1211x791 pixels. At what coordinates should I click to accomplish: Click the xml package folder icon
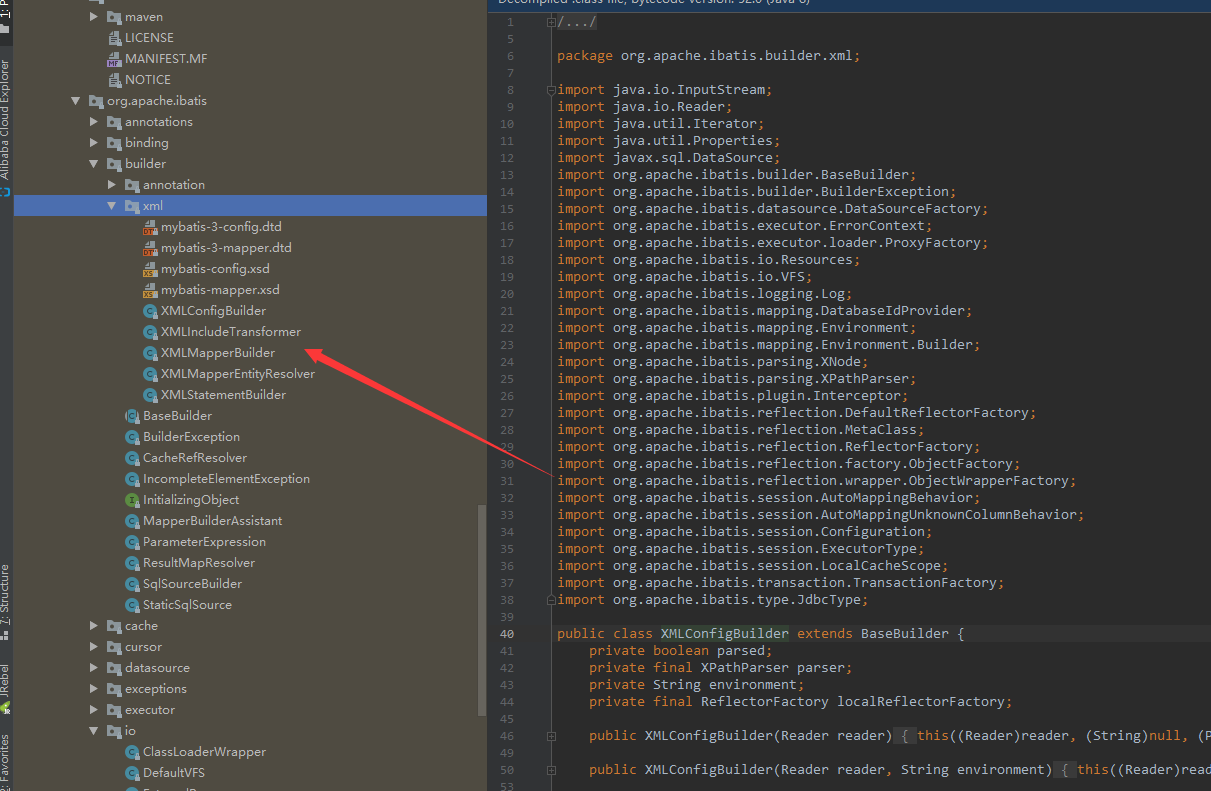(132, 206)
